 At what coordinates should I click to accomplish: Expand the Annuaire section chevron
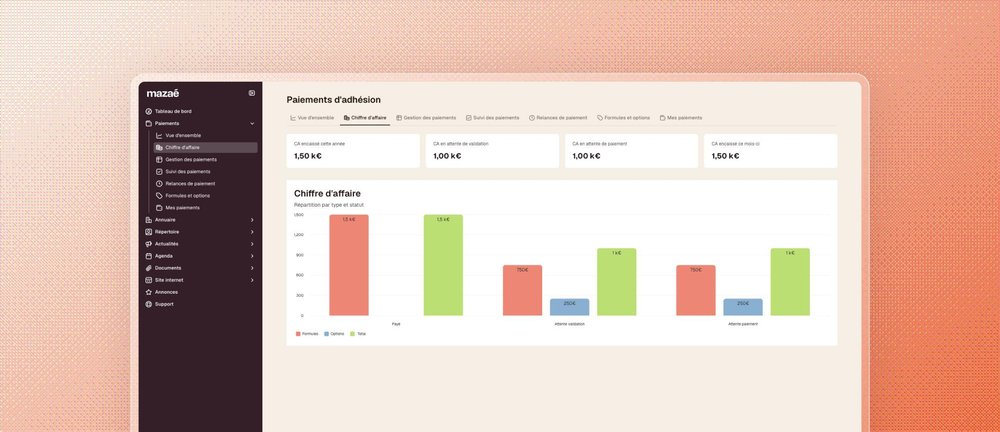click(x=252, y=220)
